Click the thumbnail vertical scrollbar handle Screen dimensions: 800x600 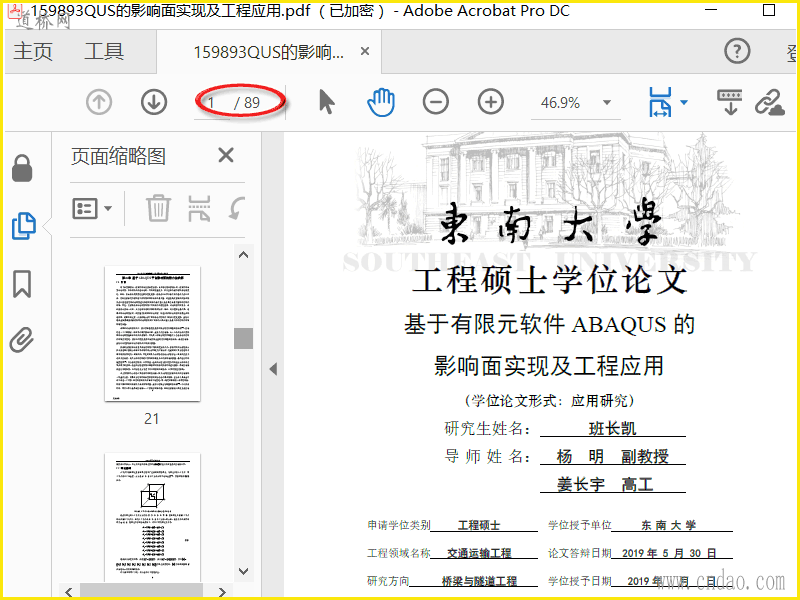243,338
